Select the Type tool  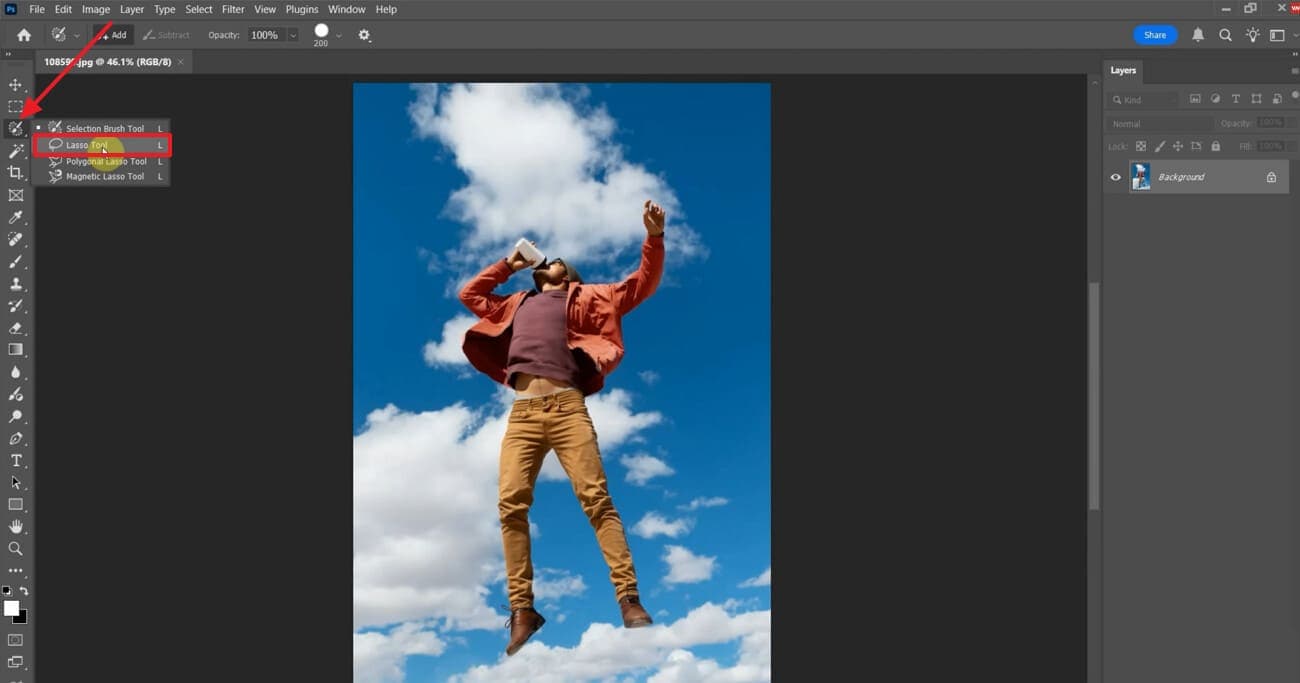16,460
